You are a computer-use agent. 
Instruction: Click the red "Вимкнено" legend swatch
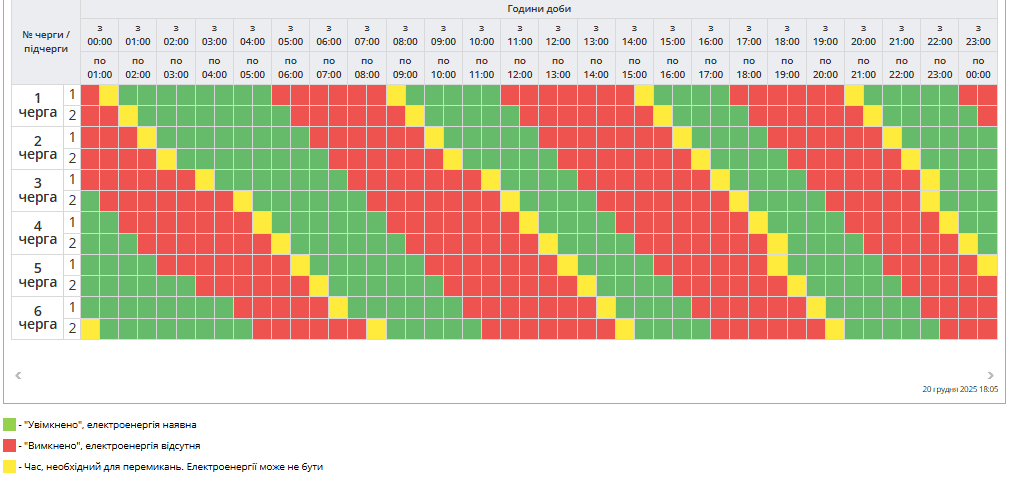pyautogui.click(x=10, y=445)
